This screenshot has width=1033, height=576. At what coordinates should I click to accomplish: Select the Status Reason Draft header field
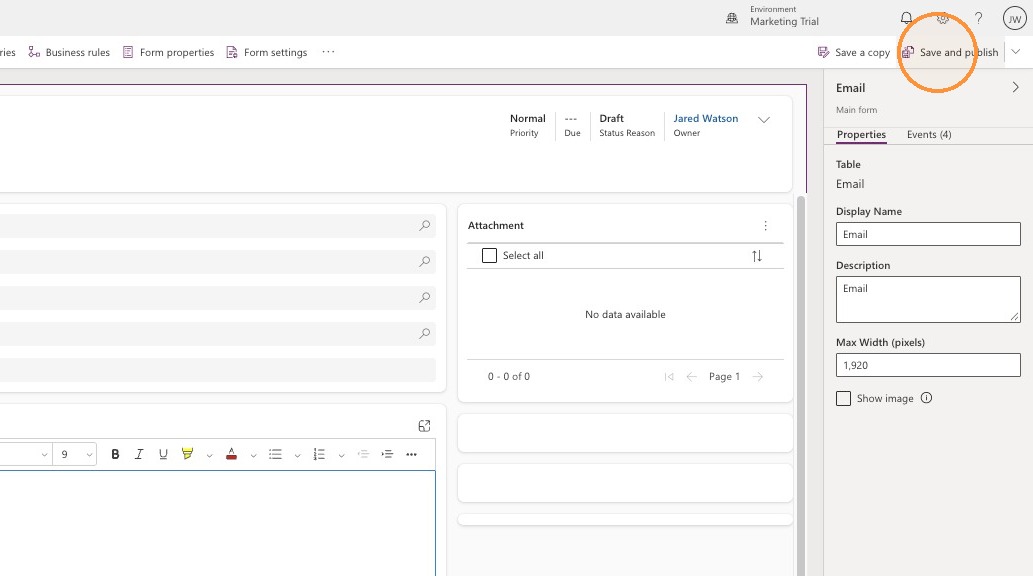(627, 125)
